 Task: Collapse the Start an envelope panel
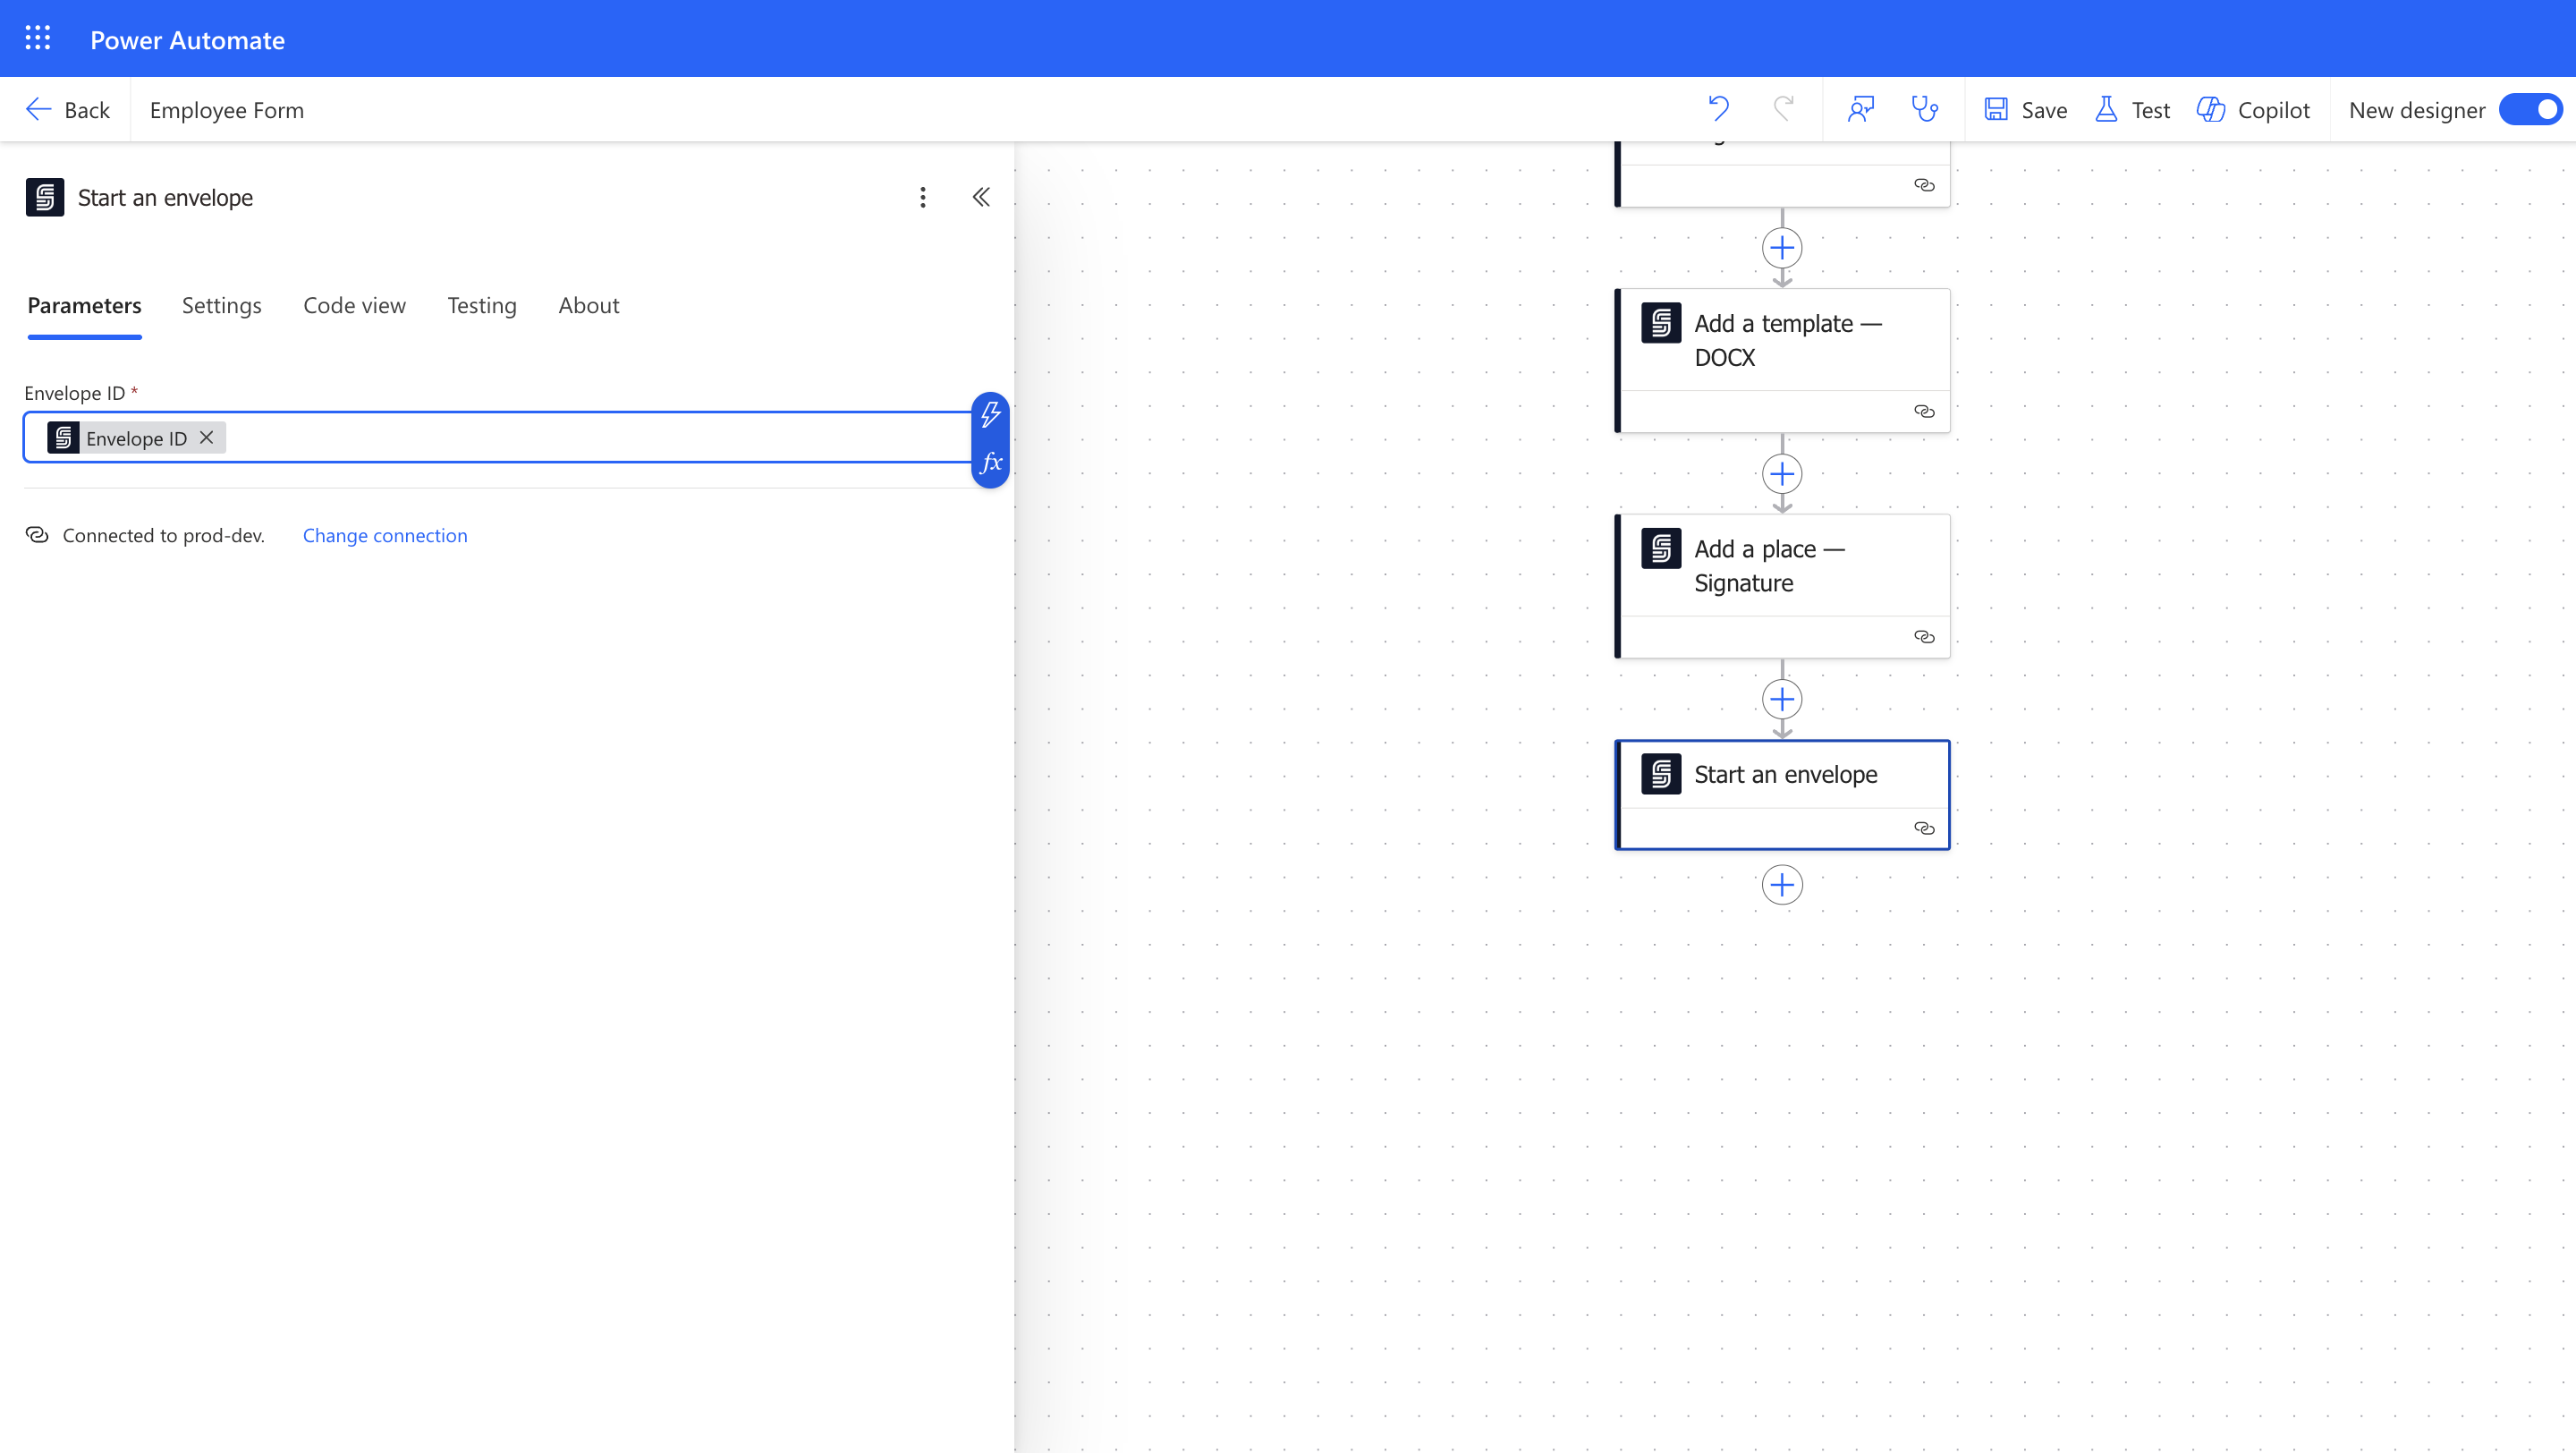pyautogui.click(x=981, y=197)
